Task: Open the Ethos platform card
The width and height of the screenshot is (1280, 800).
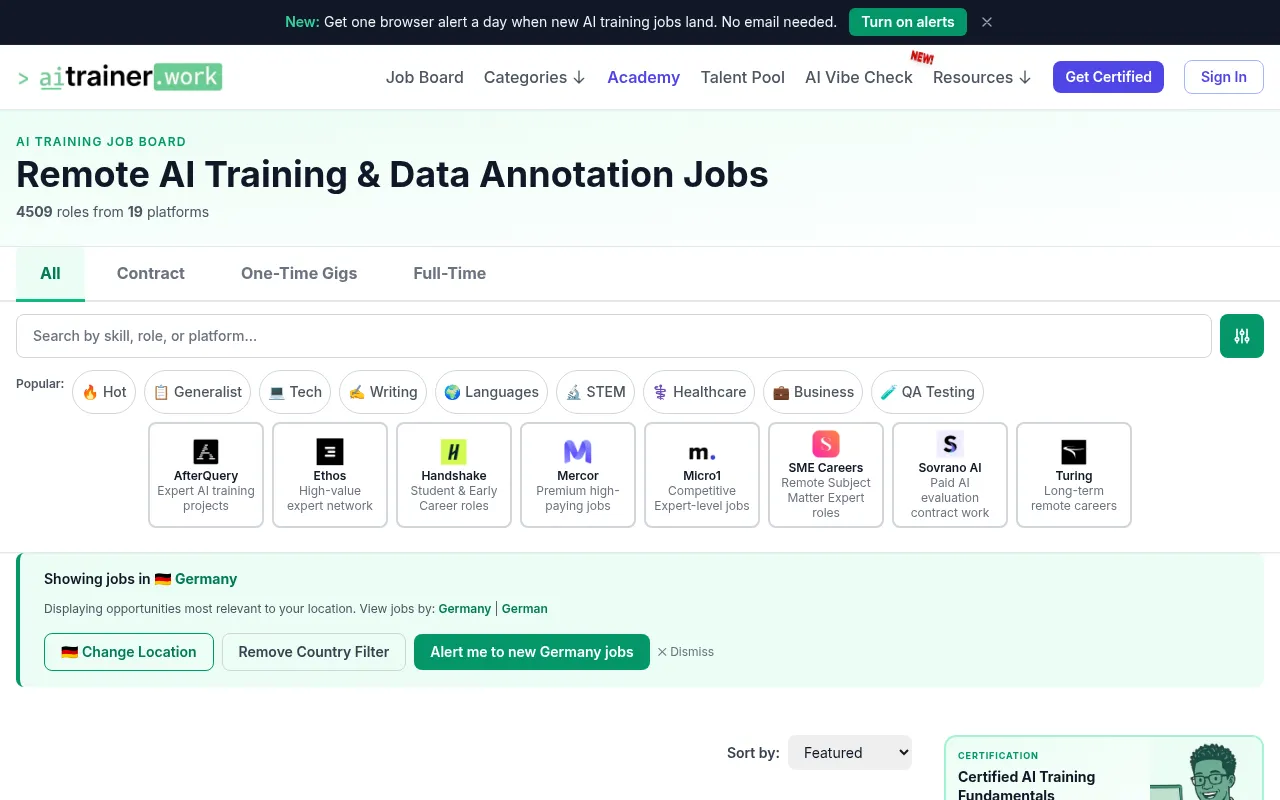Action: 330,475
